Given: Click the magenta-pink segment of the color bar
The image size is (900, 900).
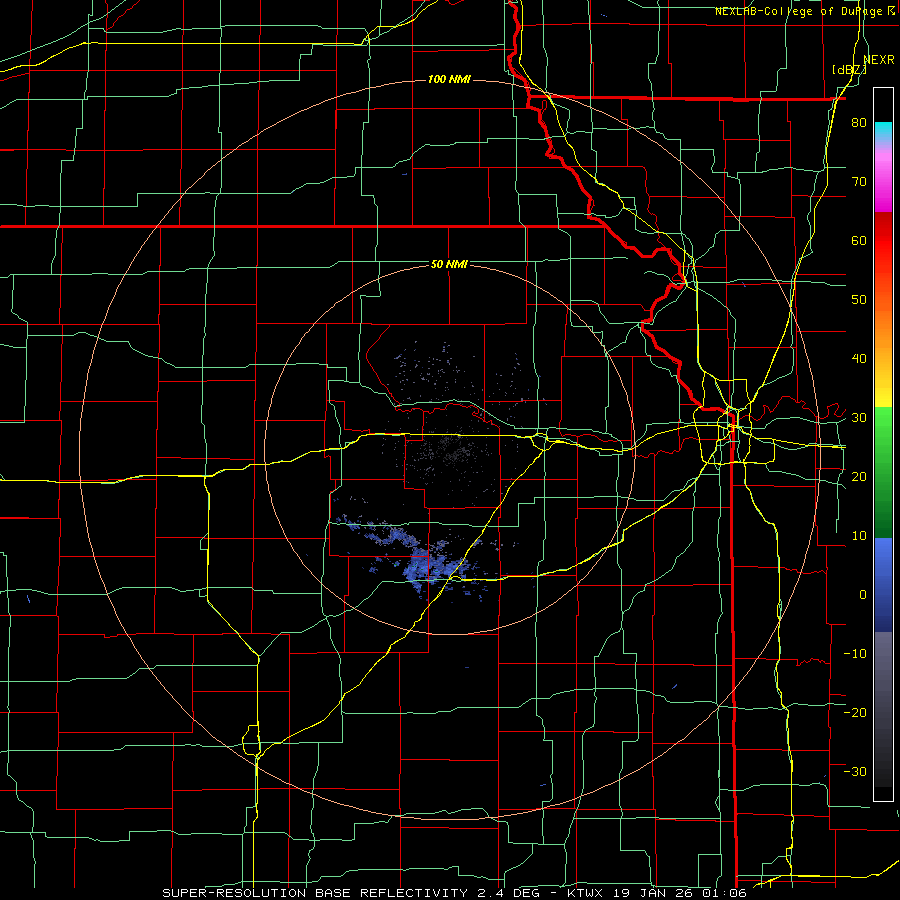Looking at the screenshot, I should [x=883, y=179].
